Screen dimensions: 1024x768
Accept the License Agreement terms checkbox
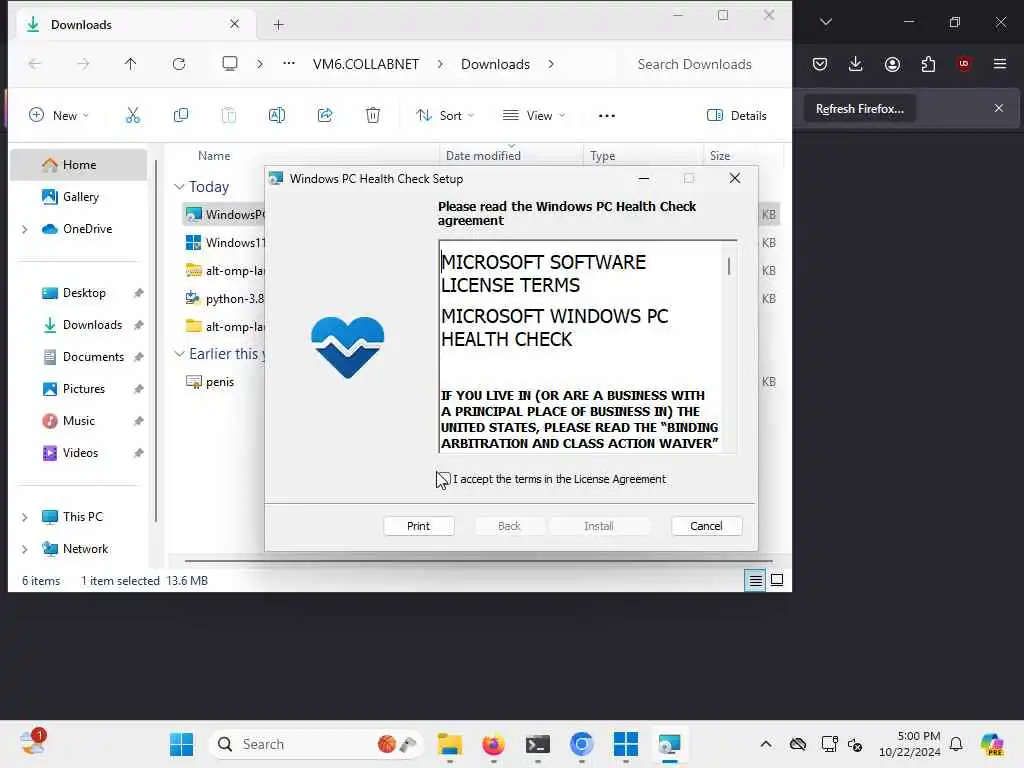pos(443,479)
